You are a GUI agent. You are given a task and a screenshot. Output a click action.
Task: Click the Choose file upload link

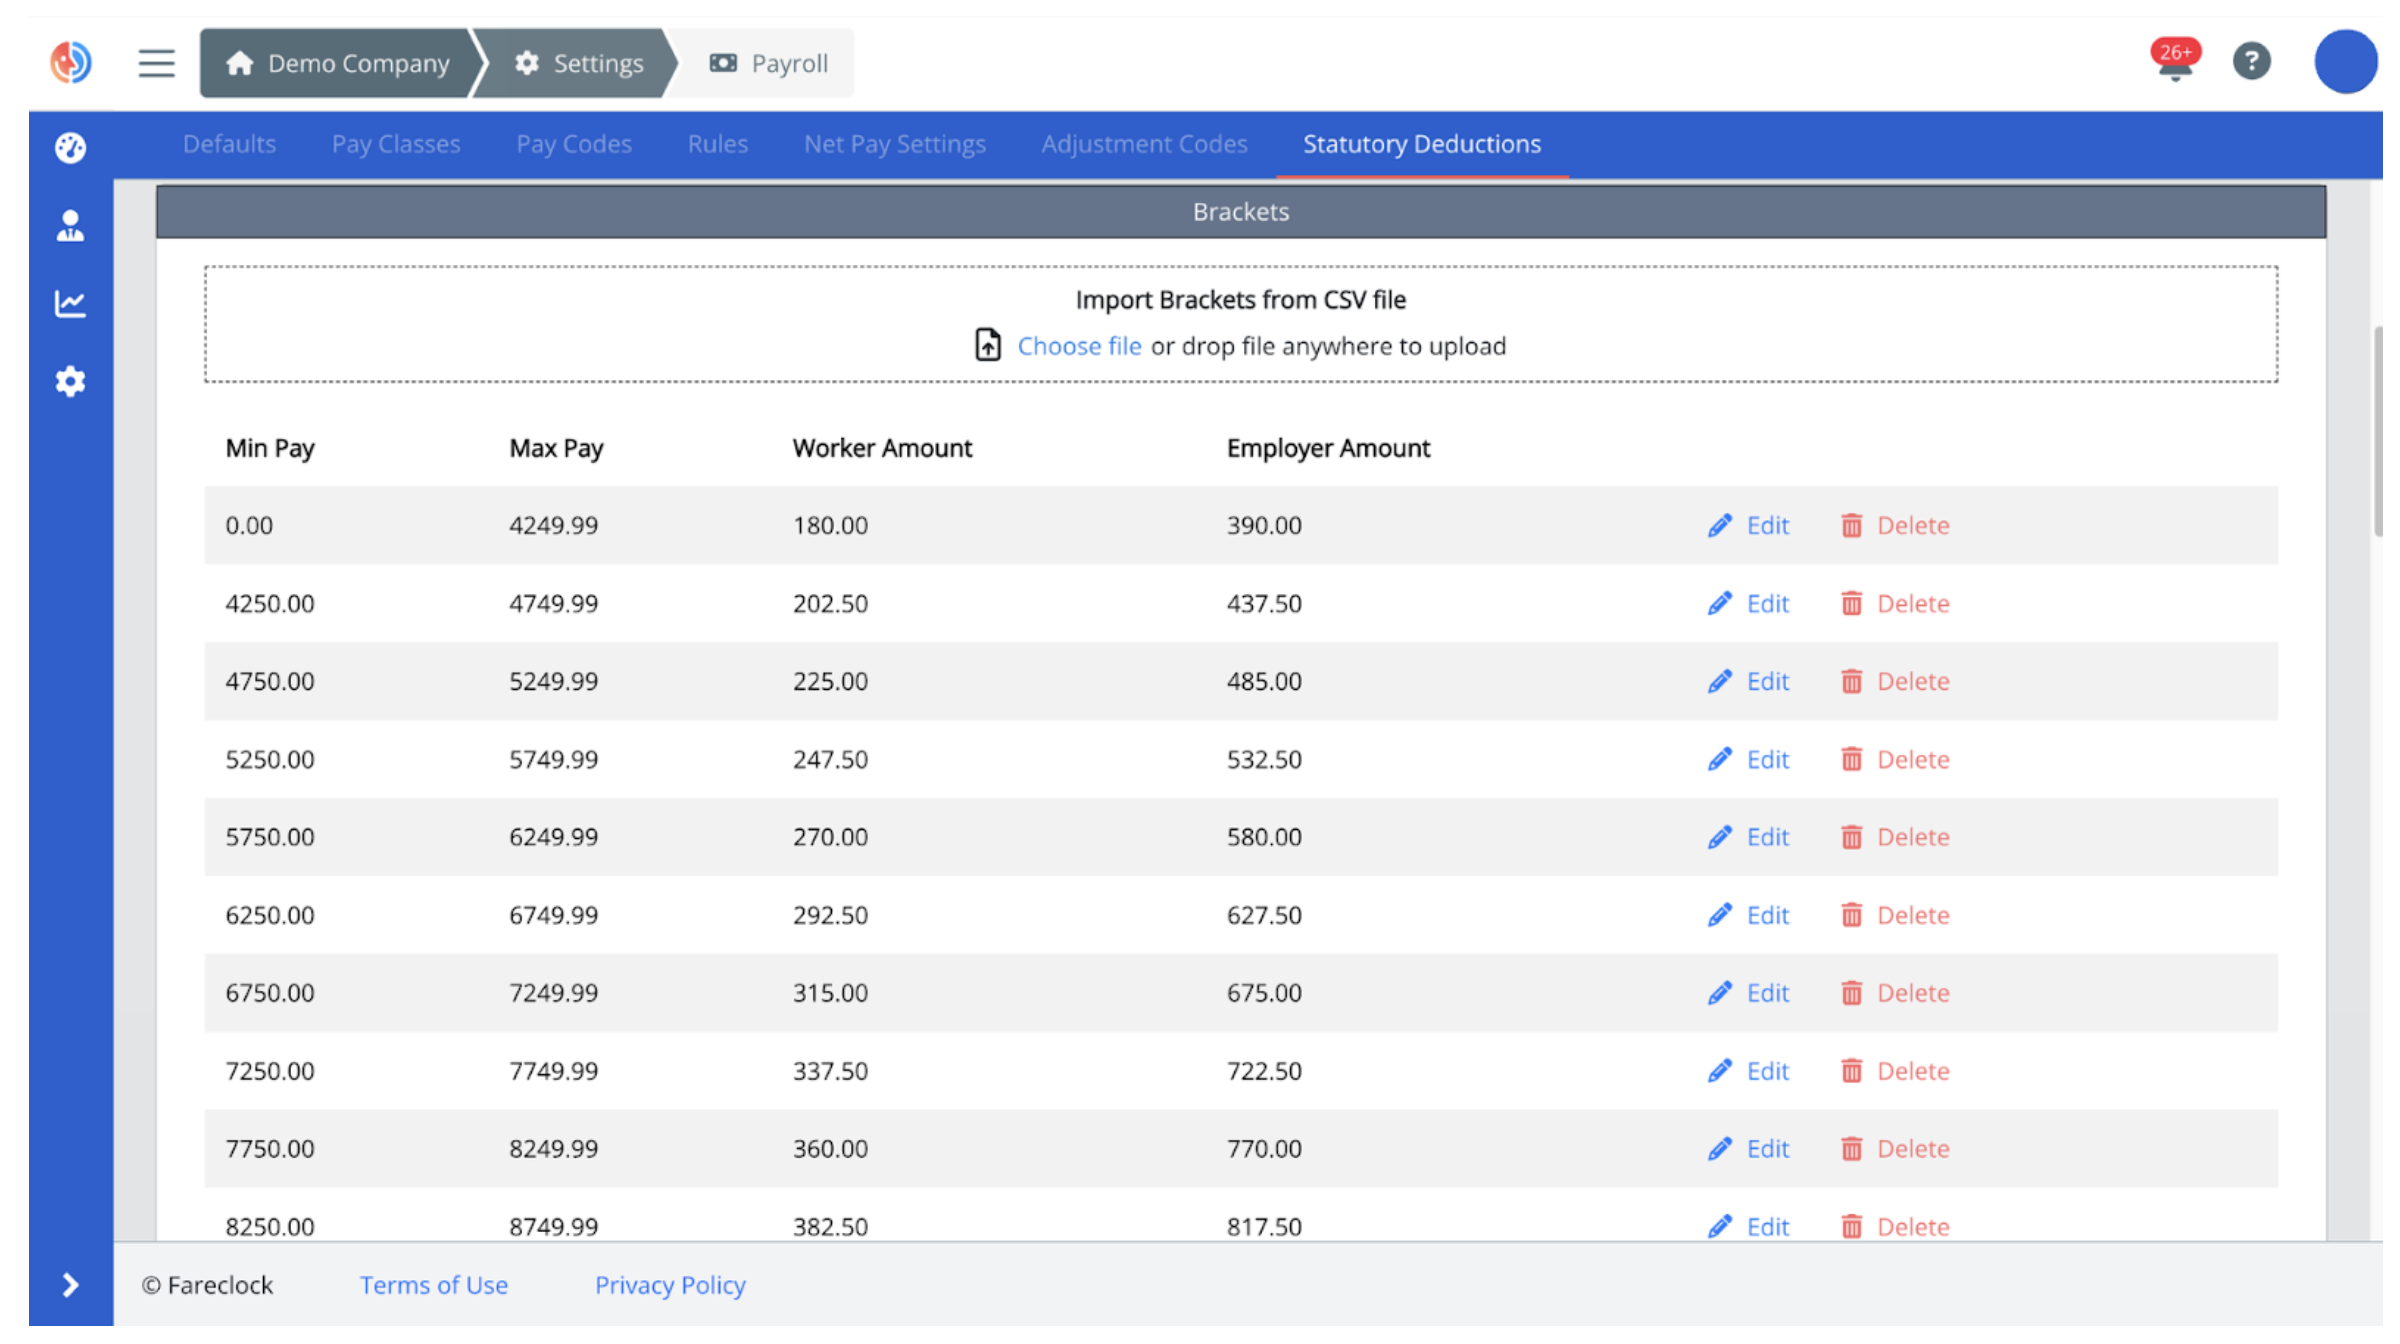click(x=1079, y=345)
